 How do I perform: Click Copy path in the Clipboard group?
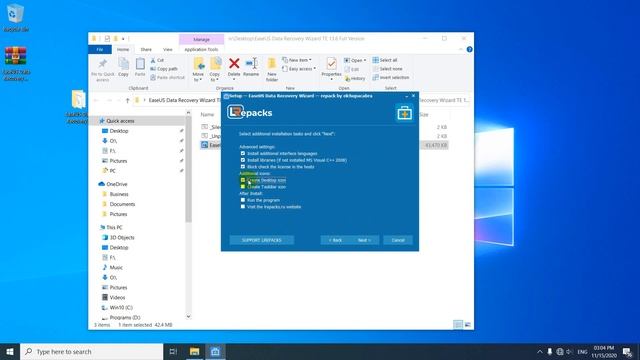(x=164, y=69)
